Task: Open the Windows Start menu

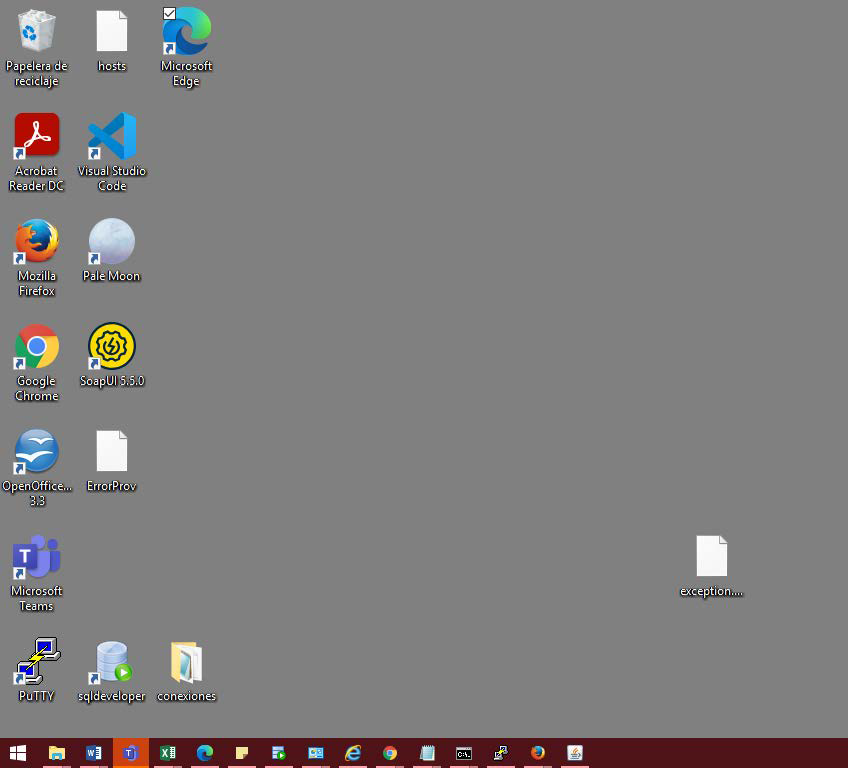Action: tap(18, 753)
